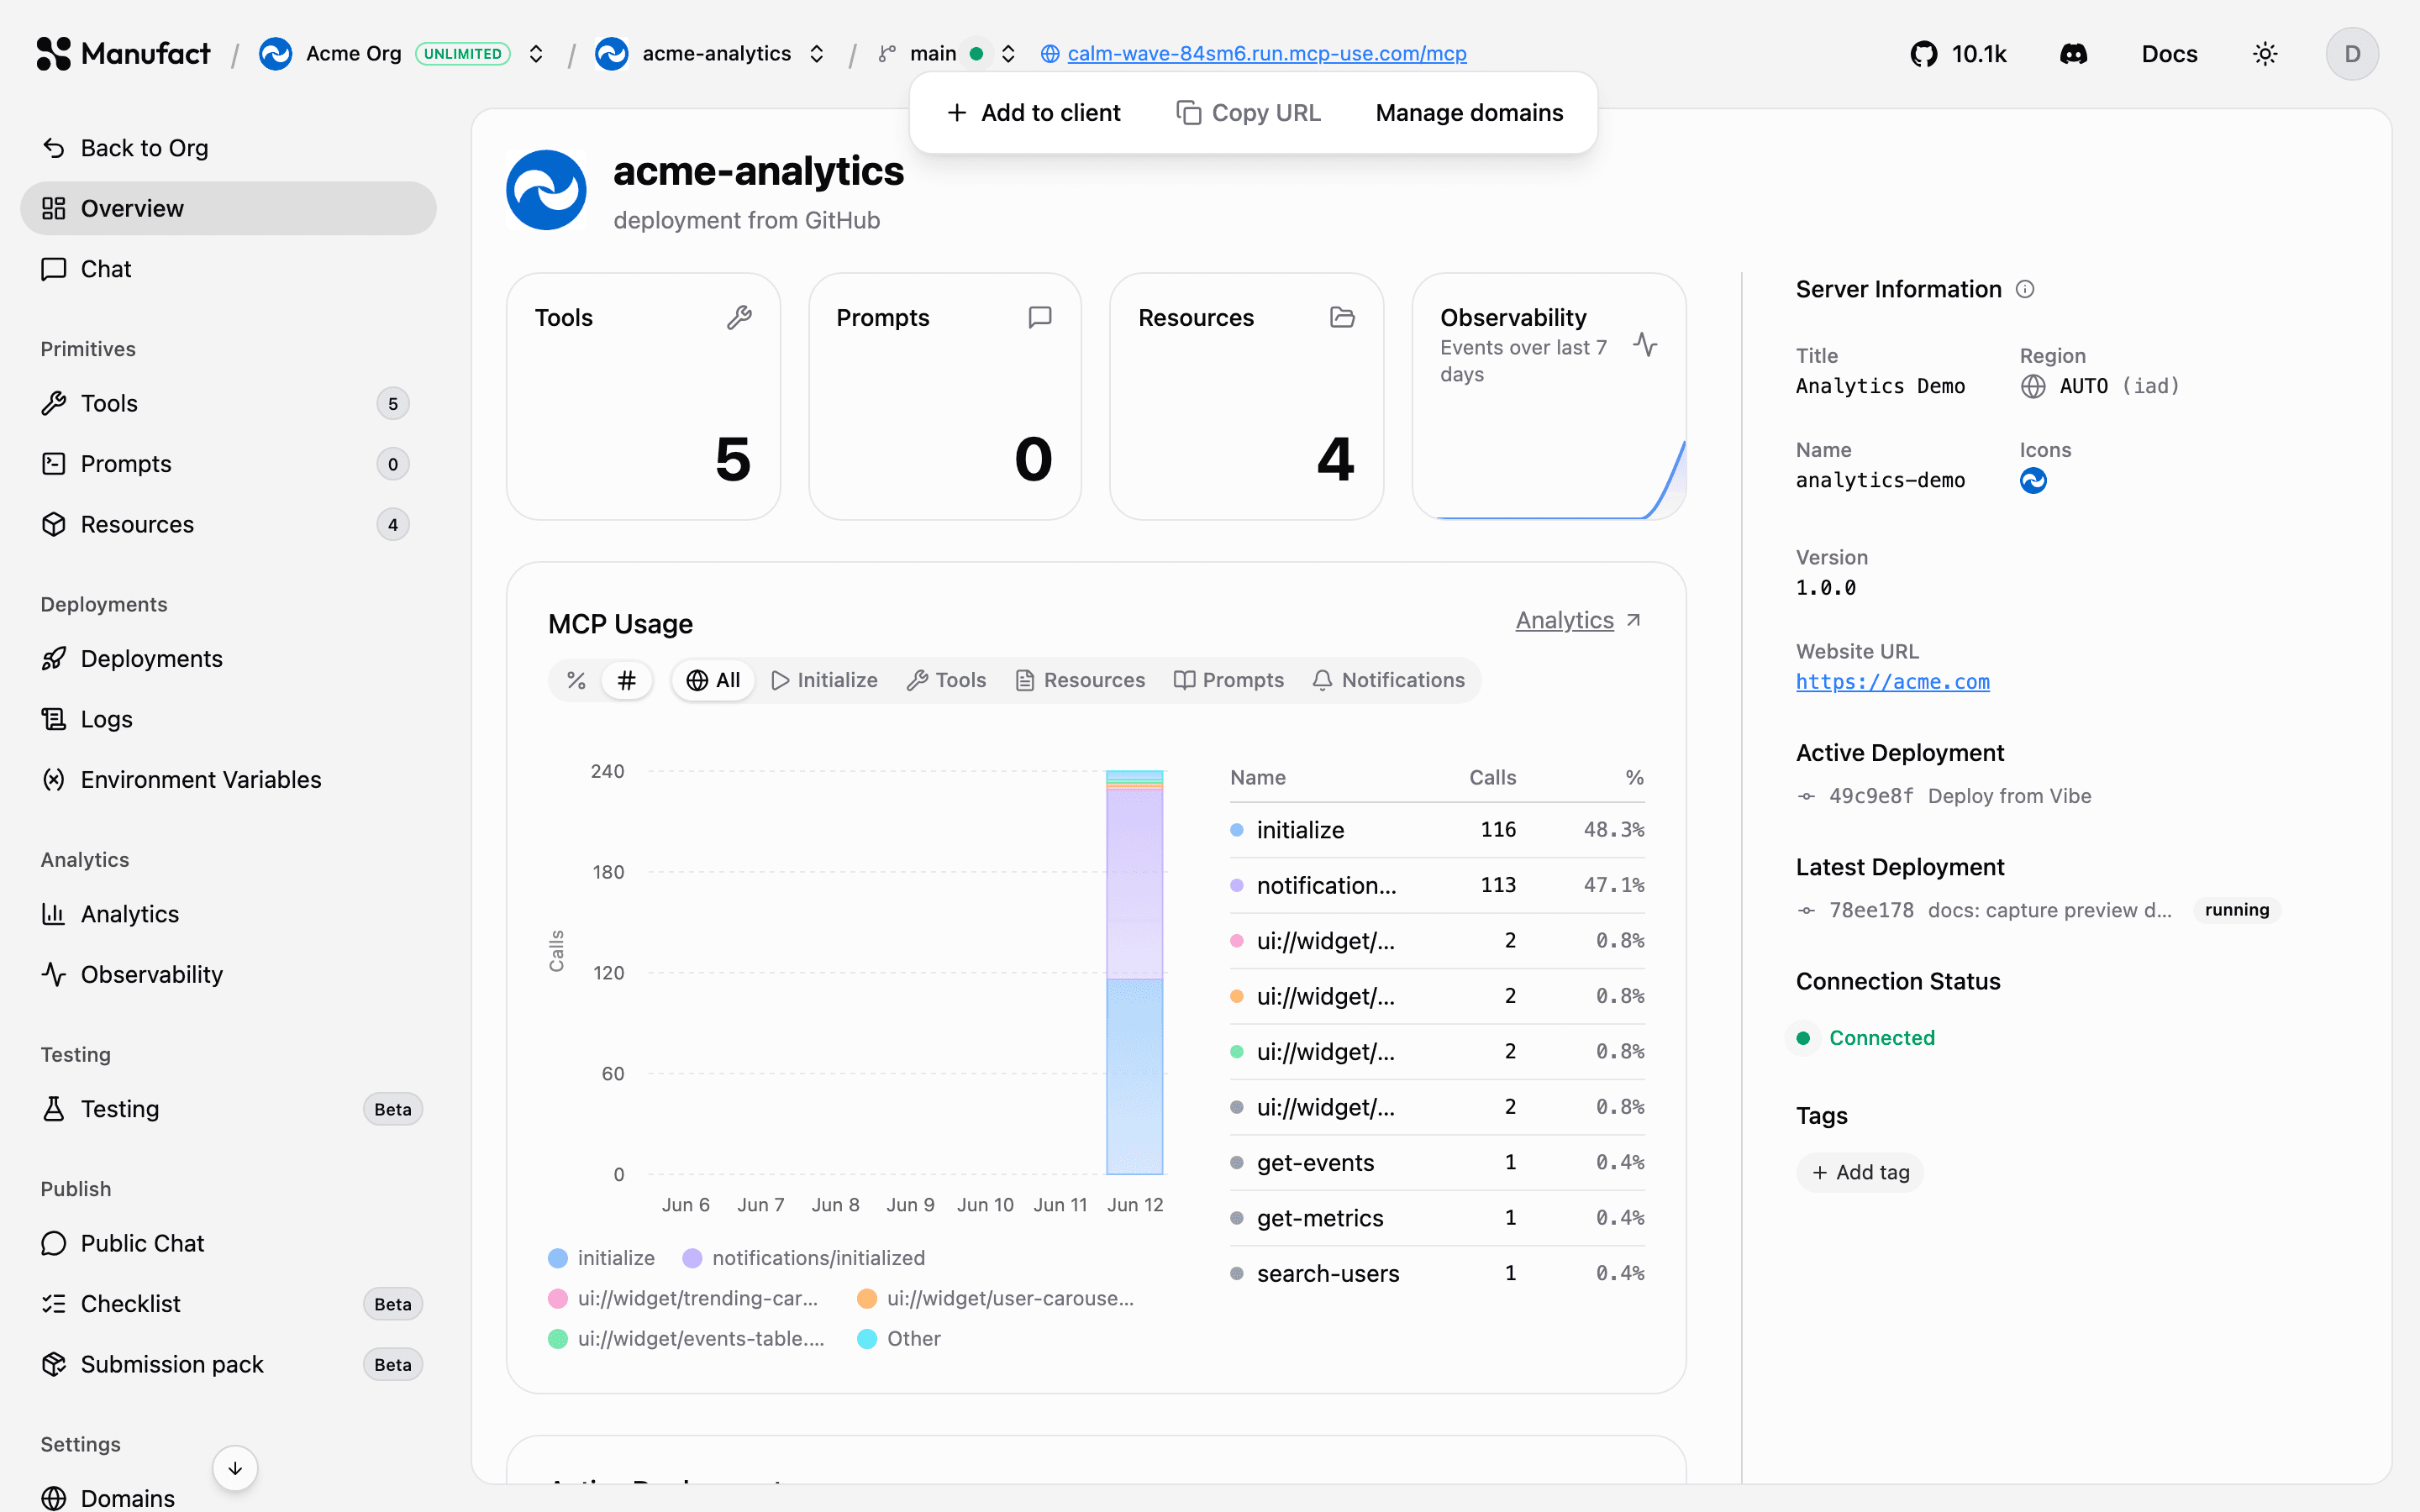
Task: Open Tools under Primitives in sidebar
Action: point(228,403)
